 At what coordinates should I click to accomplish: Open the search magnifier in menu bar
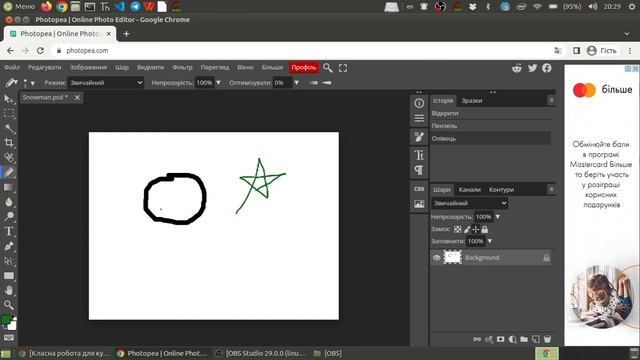click(x=327, y=68)
